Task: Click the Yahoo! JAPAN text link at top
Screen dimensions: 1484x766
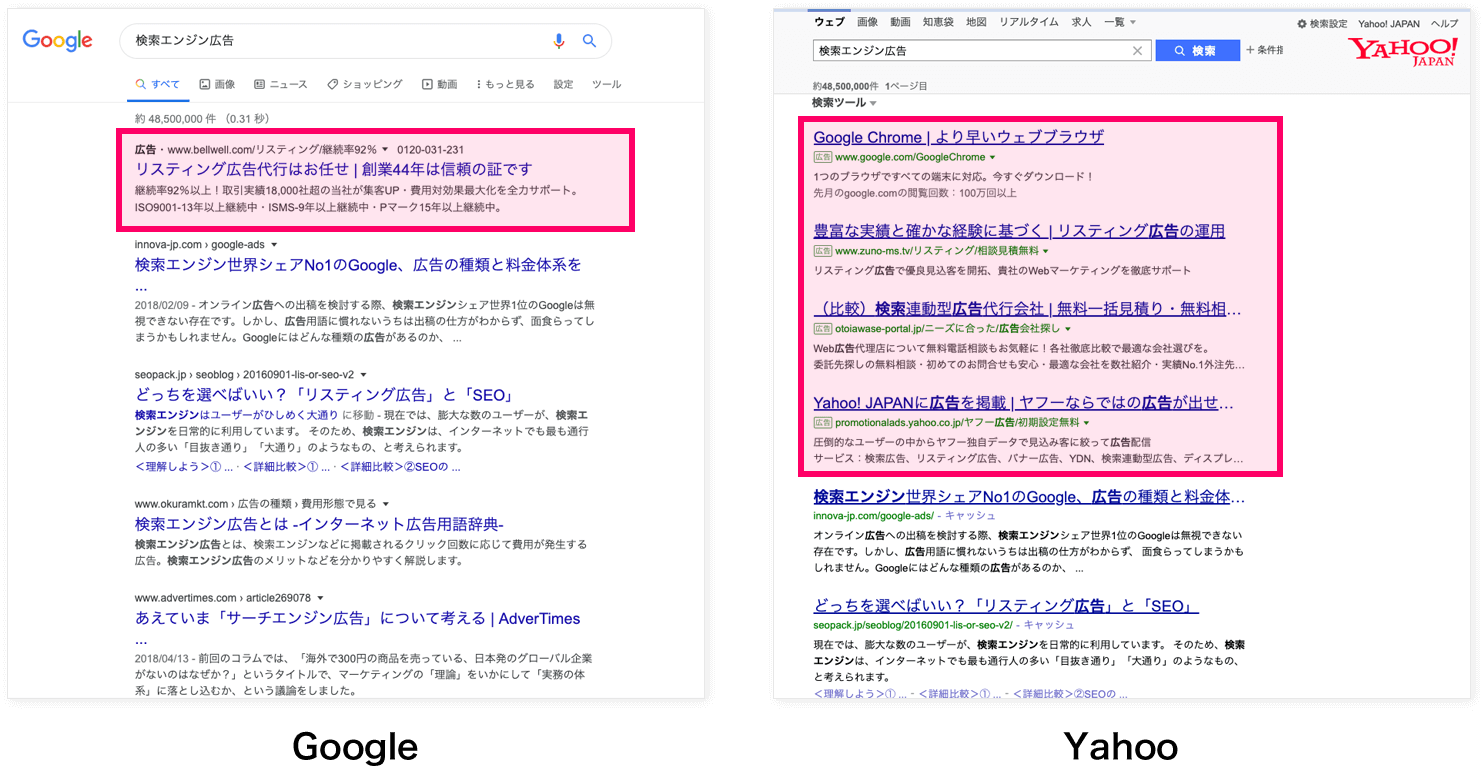Action: point(1389,23)
